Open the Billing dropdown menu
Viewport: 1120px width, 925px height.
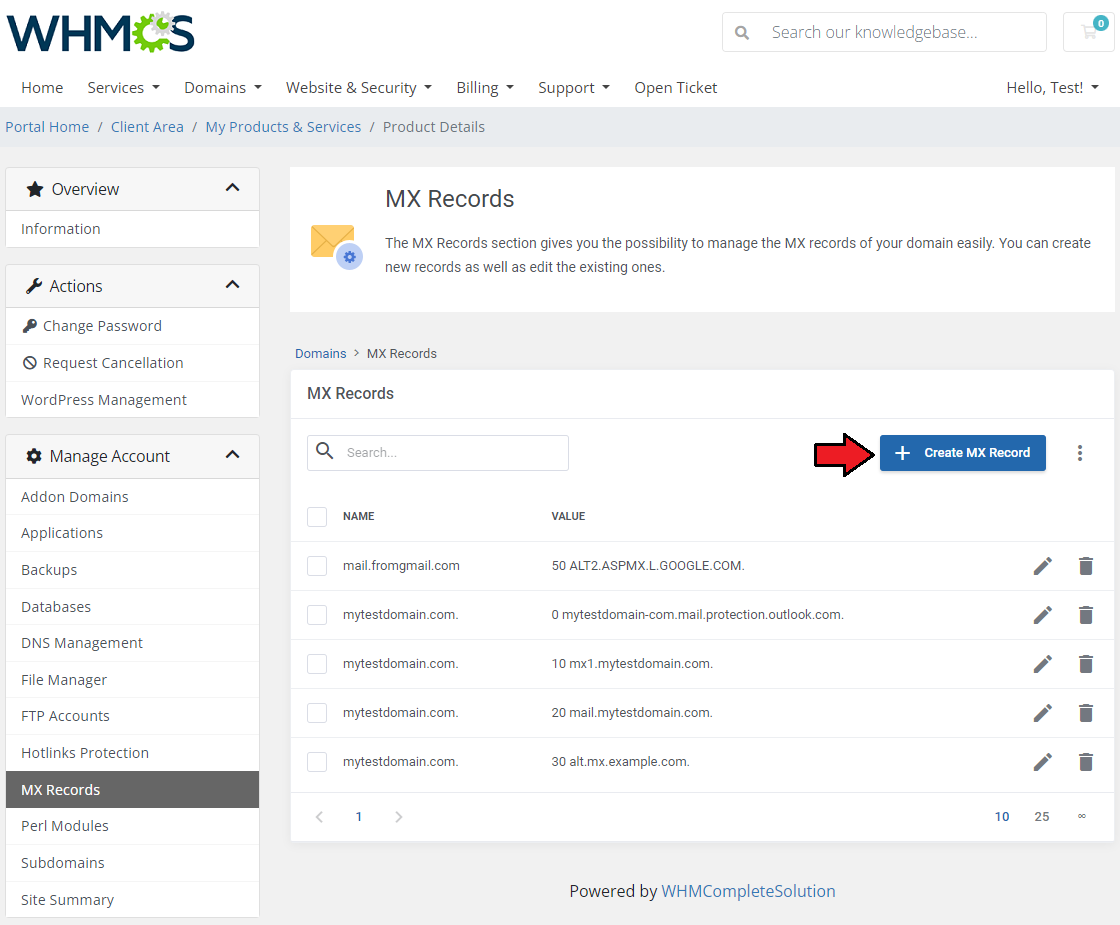tap(485, 88)
